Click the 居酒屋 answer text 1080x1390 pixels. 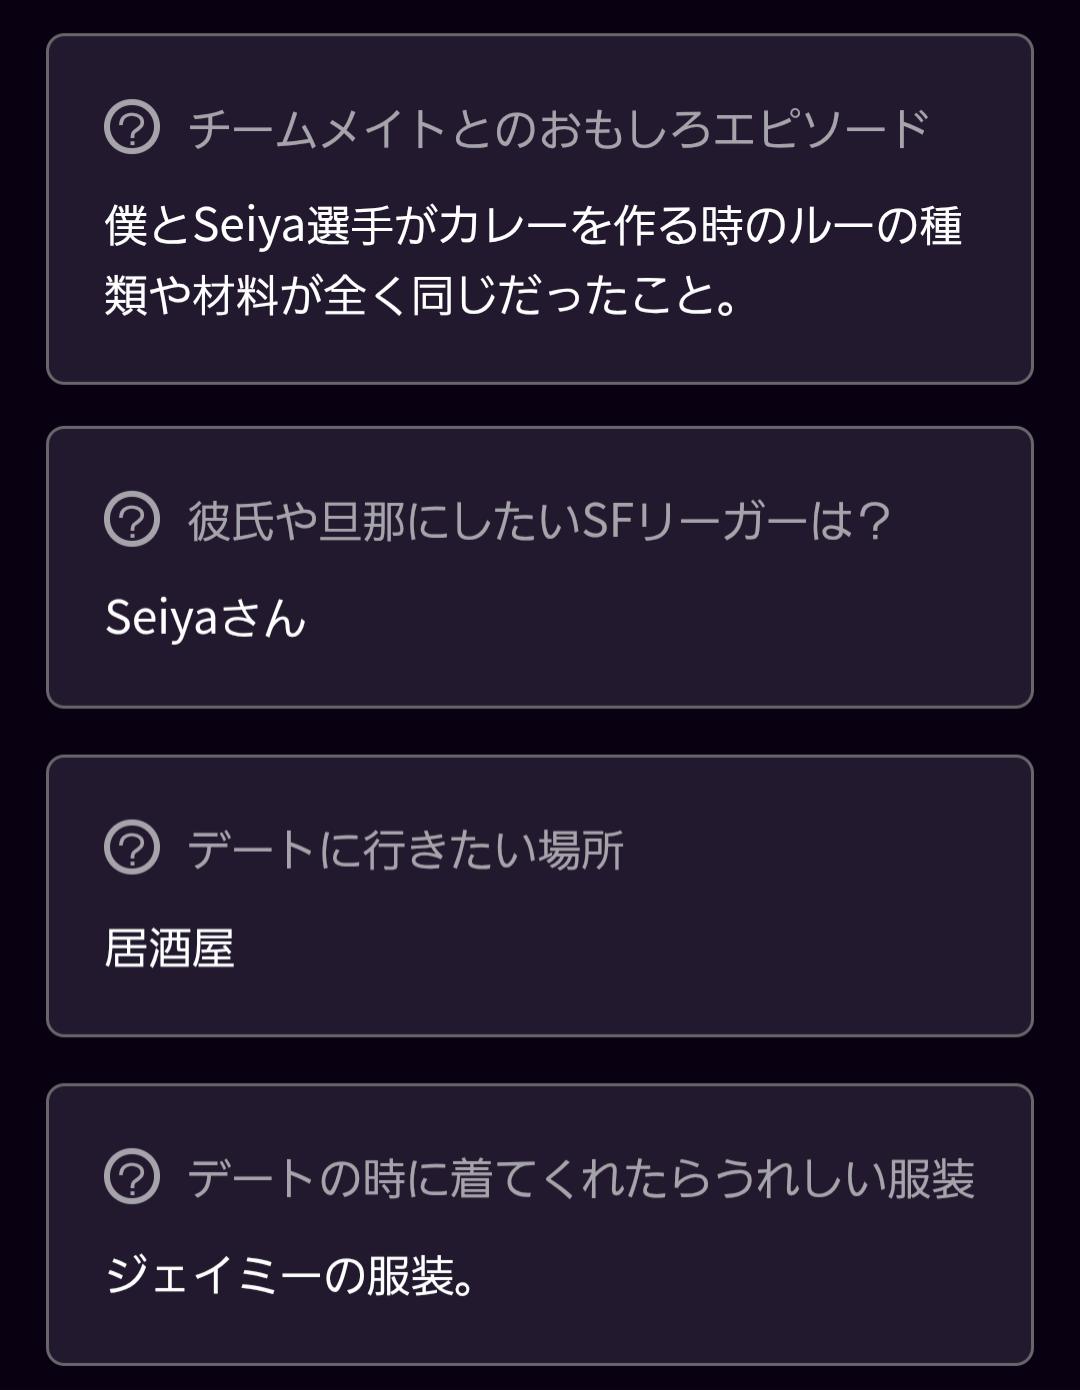tap(169, 948)
